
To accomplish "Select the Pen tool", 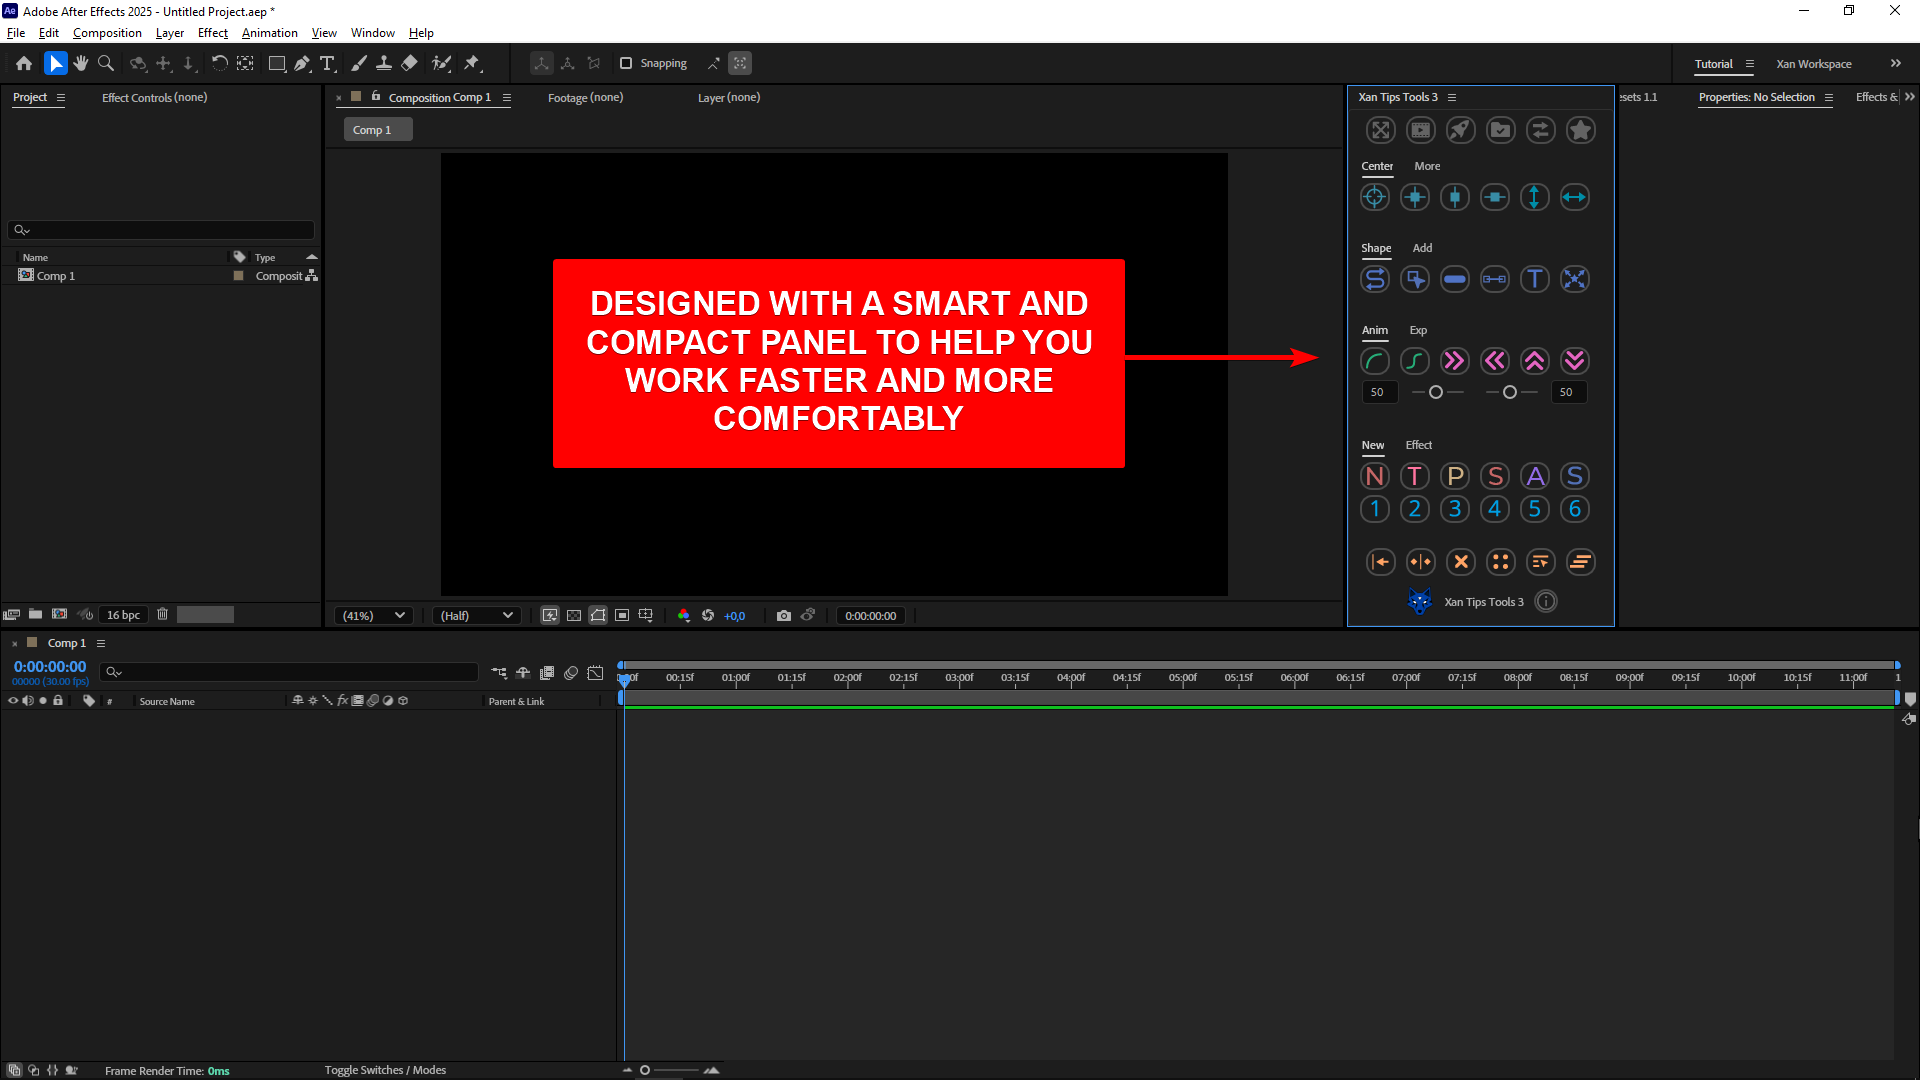I will [302, 63].
